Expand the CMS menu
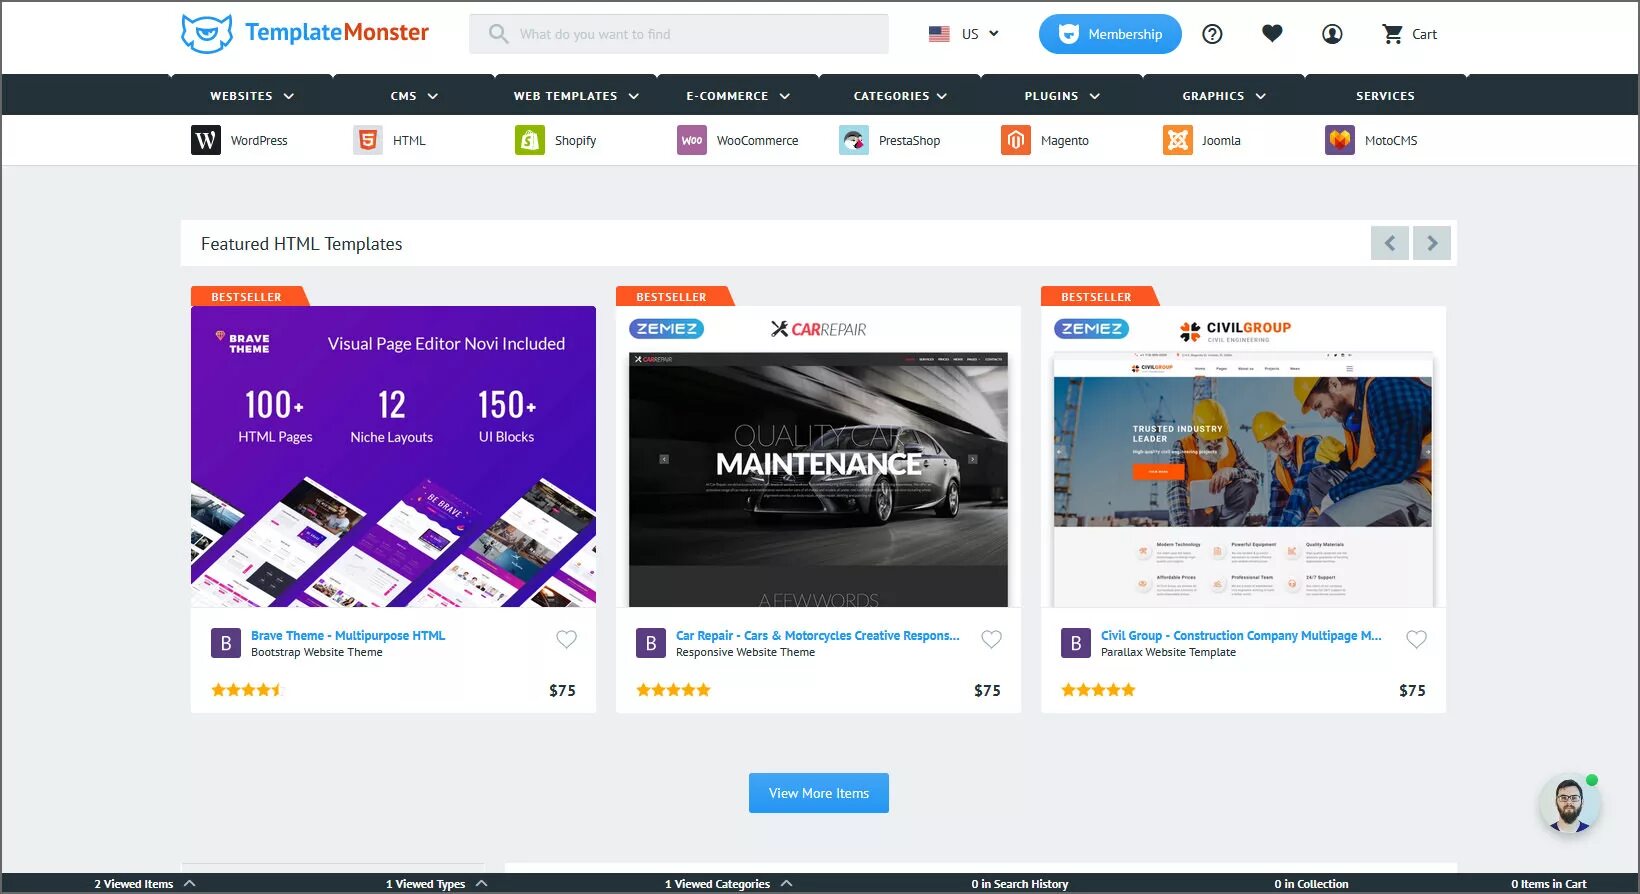 (414, 96)
